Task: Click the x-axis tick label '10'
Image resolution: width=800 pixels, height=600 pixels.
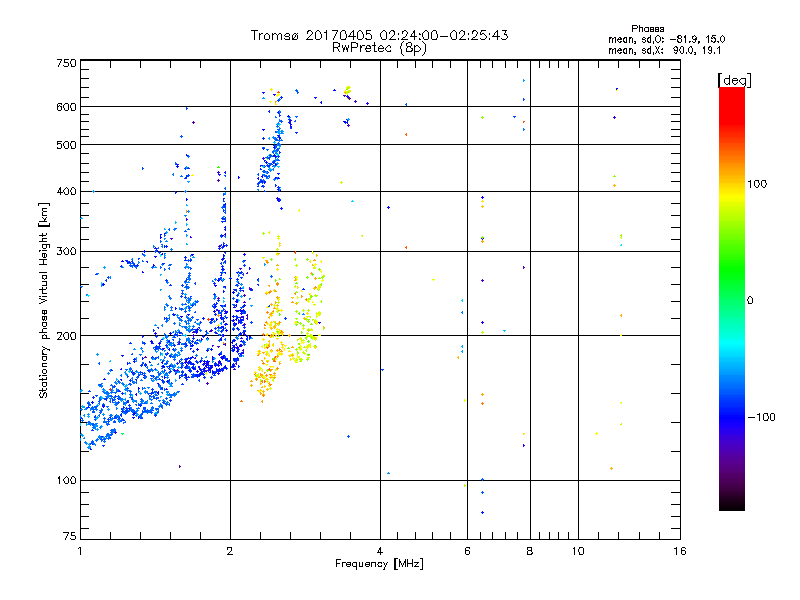Action: [x=578, y=551]
